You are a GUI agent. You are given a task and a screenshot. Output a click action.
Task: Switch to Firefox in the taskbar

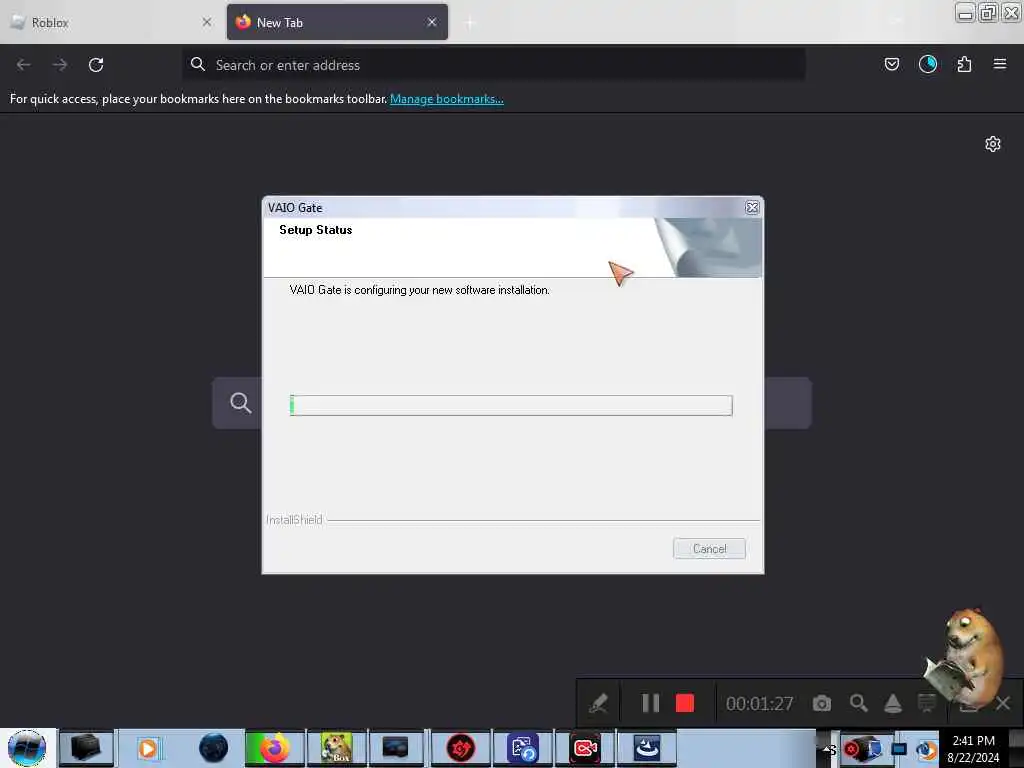click(274, 748)
